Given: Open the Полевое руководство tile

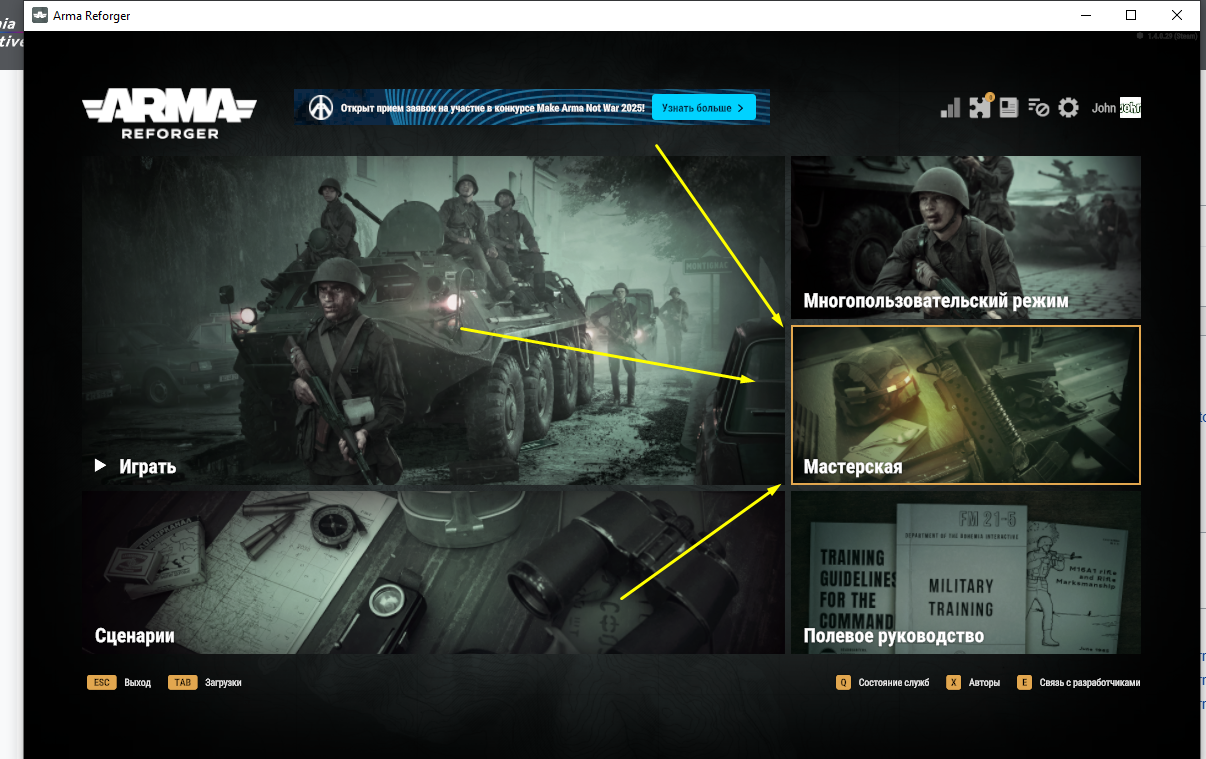Looking at the screenshot, I should click(x=965, y=573).
